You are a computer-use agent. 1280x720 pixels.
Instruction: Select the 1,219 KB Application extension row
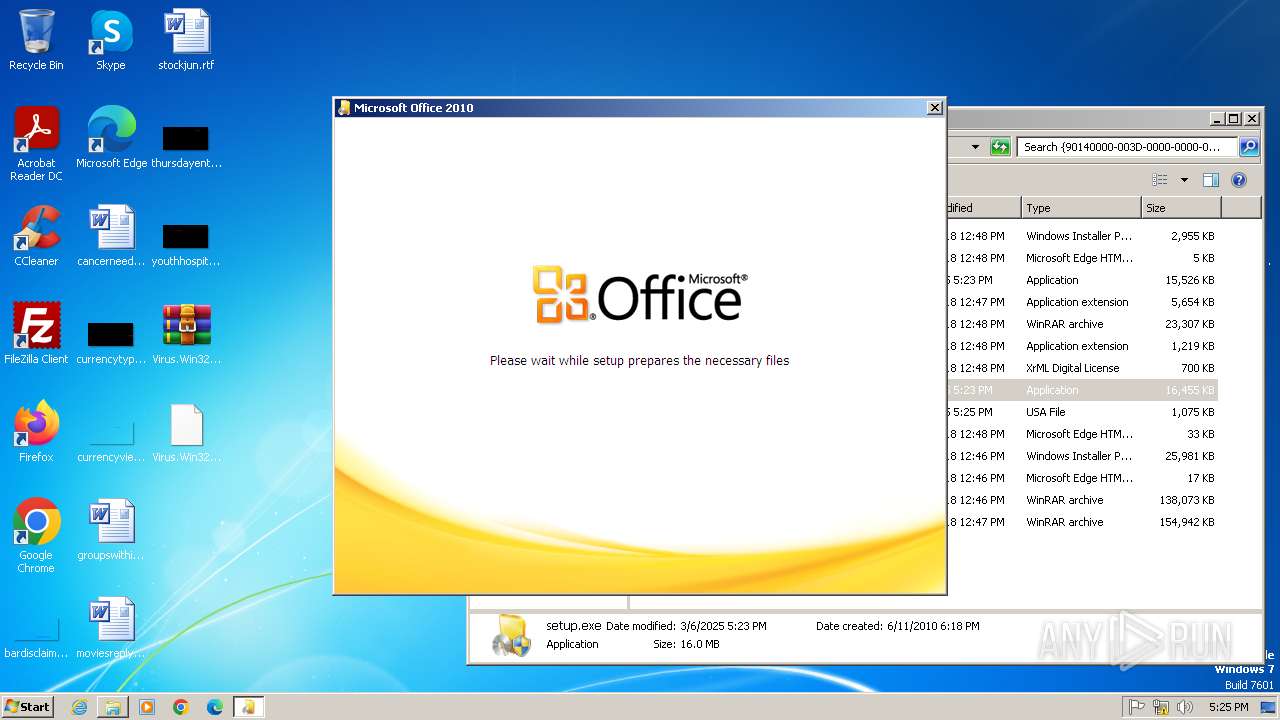1081,346
